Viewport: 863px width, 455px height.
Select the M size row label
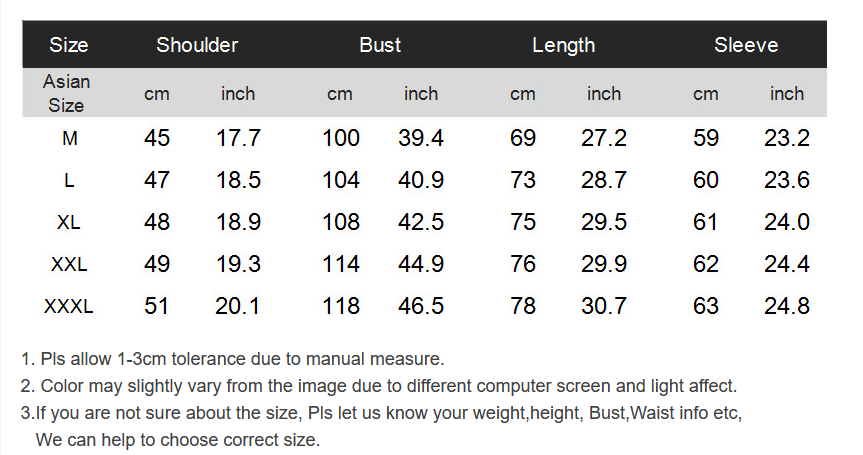click(x=69, y=138)
